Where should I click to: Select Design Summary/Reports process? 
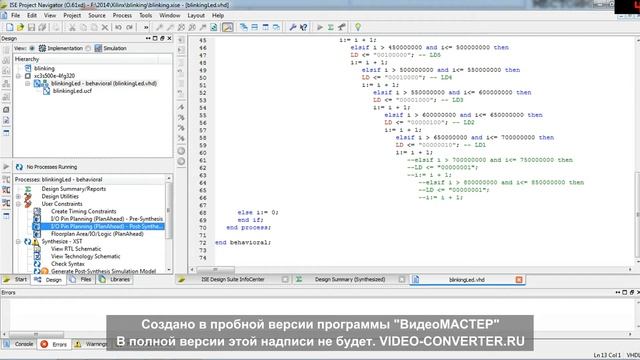coord(73,189)
